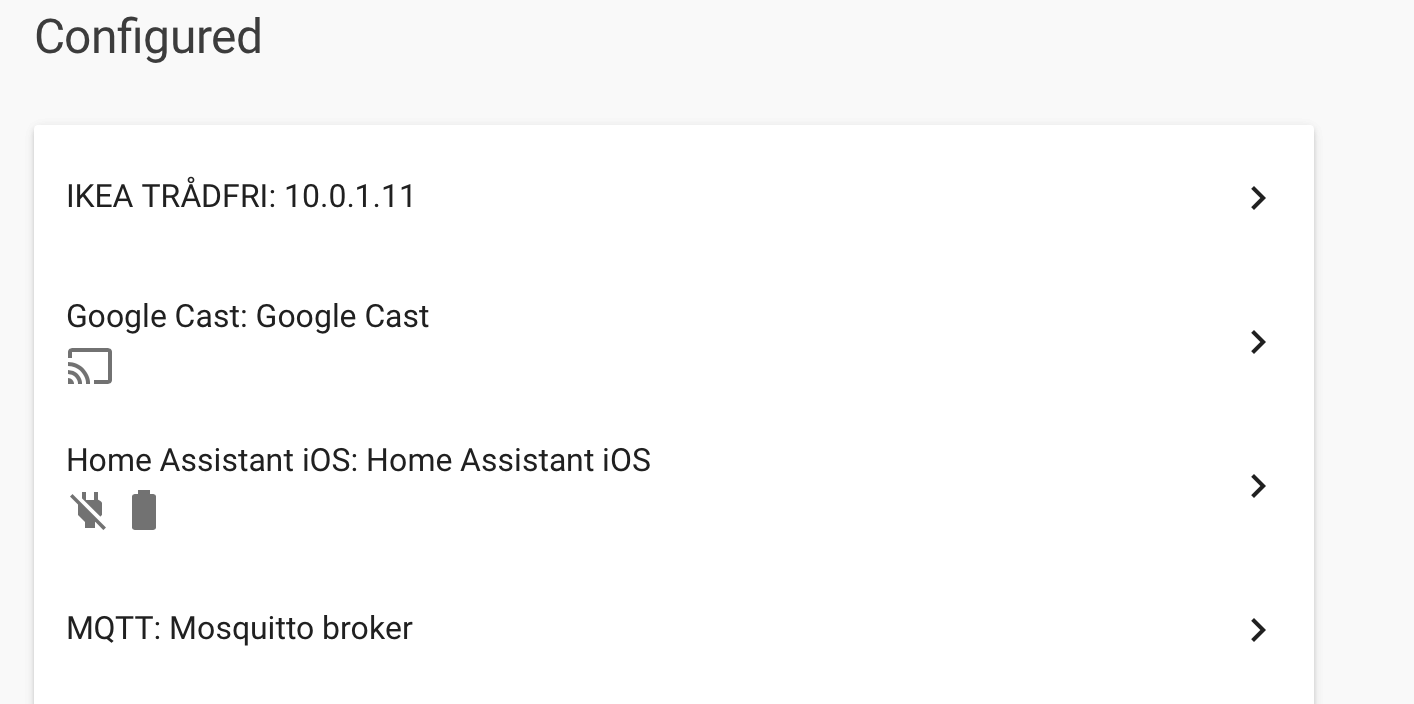Expand the IKEA TRÅDFRI entry chevron
This screenshot has width=1414, height=704.
(x=1258, y=198)
